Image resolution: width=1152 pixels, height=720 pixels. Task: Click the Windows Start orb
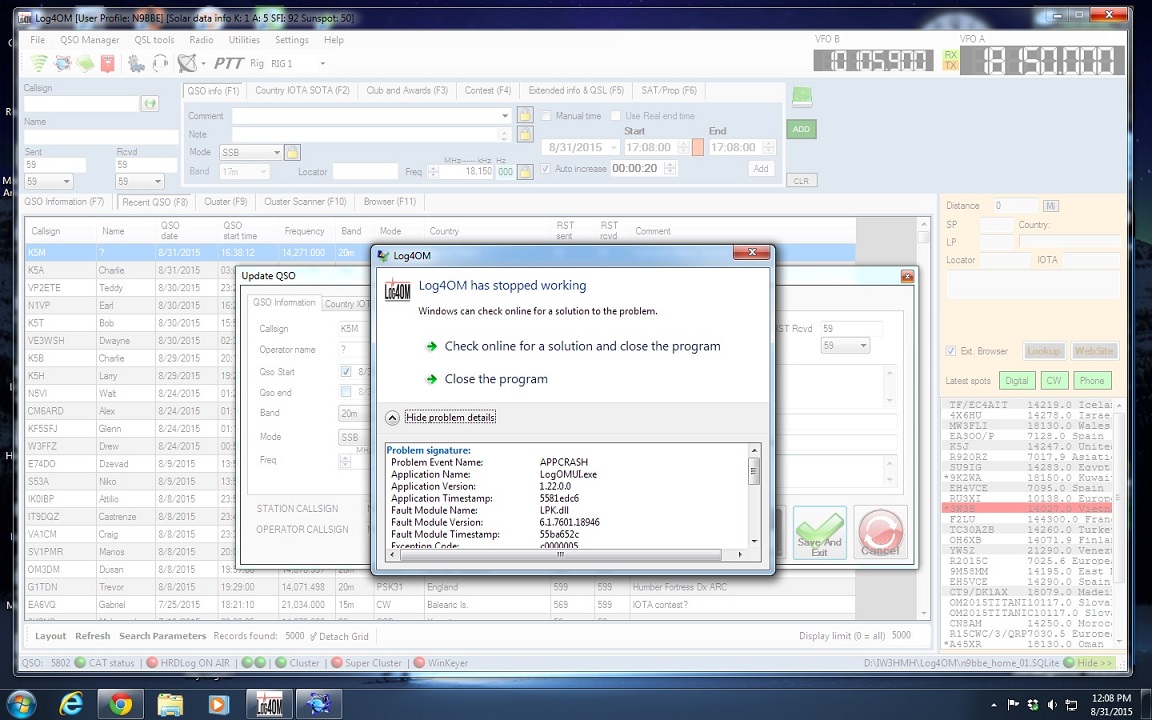point(20,704)
